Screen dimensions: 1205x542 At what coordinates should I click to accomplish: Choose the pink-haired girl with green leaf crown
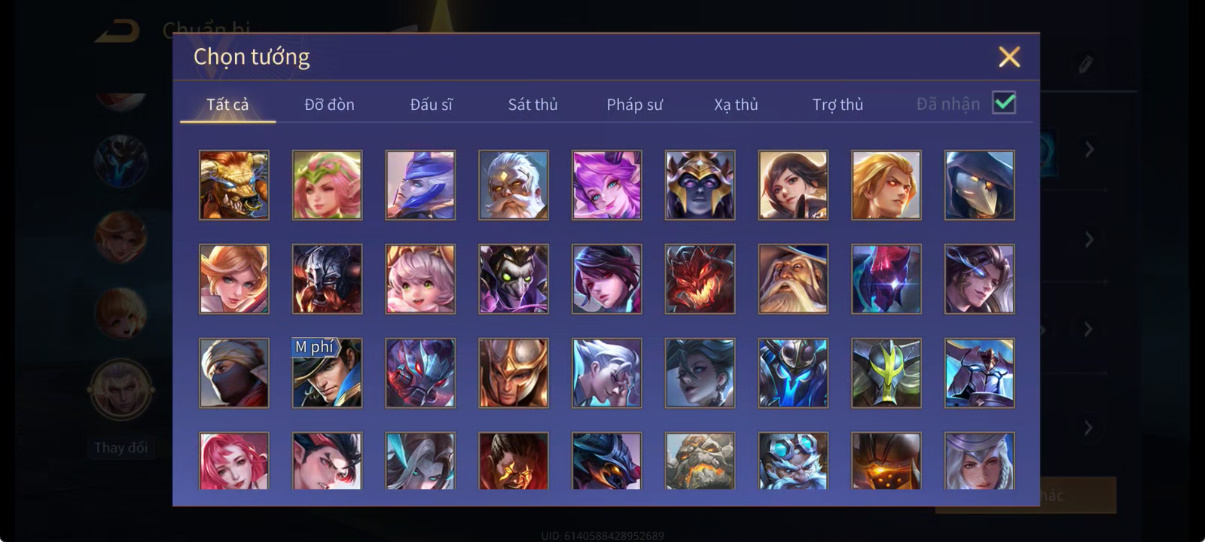pyautogui.click(x=327, y=185)
